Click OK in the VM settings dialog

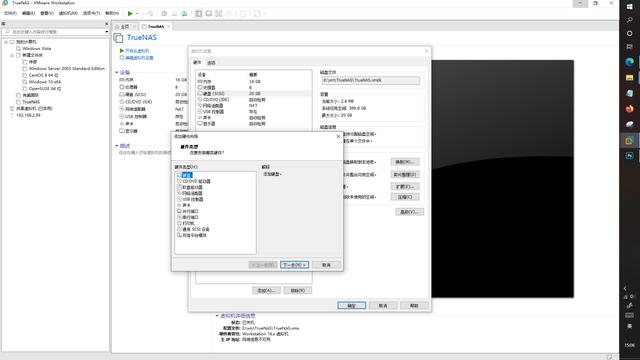point(351,305)
